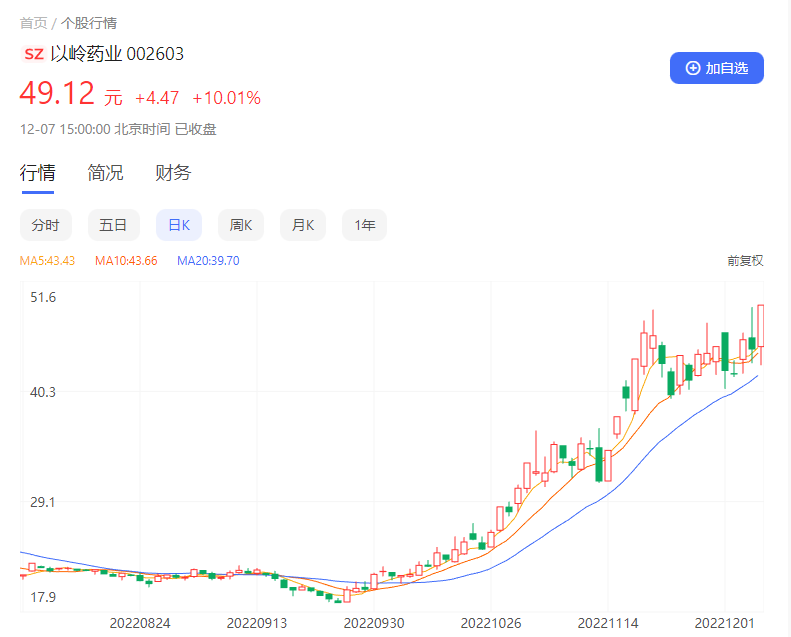Viewport: 791px width, 637px height.
Task: Click the 加自选 add-to-watchlist button
Action: click(x=716, y=68)
